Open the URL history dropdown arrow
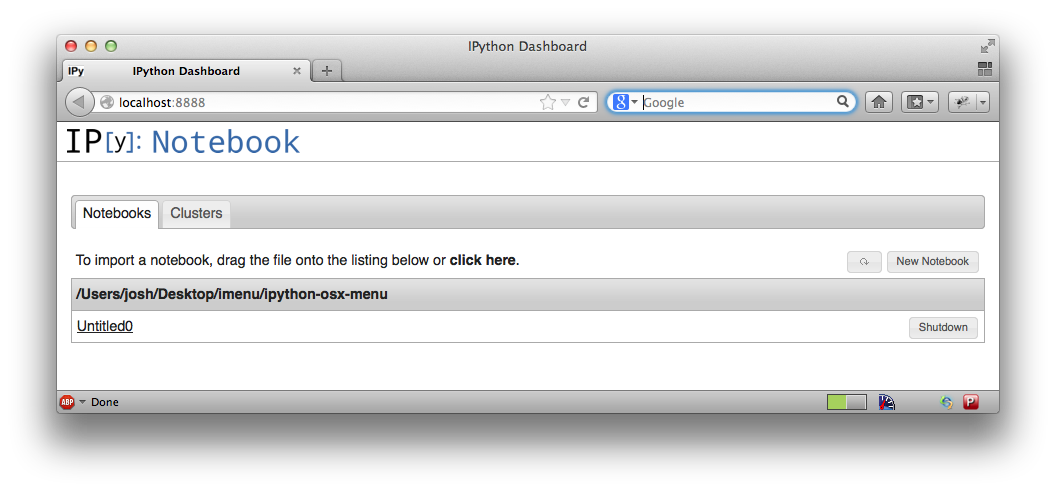The height and width of the screenshot is (492, 1056). point(566,103)
